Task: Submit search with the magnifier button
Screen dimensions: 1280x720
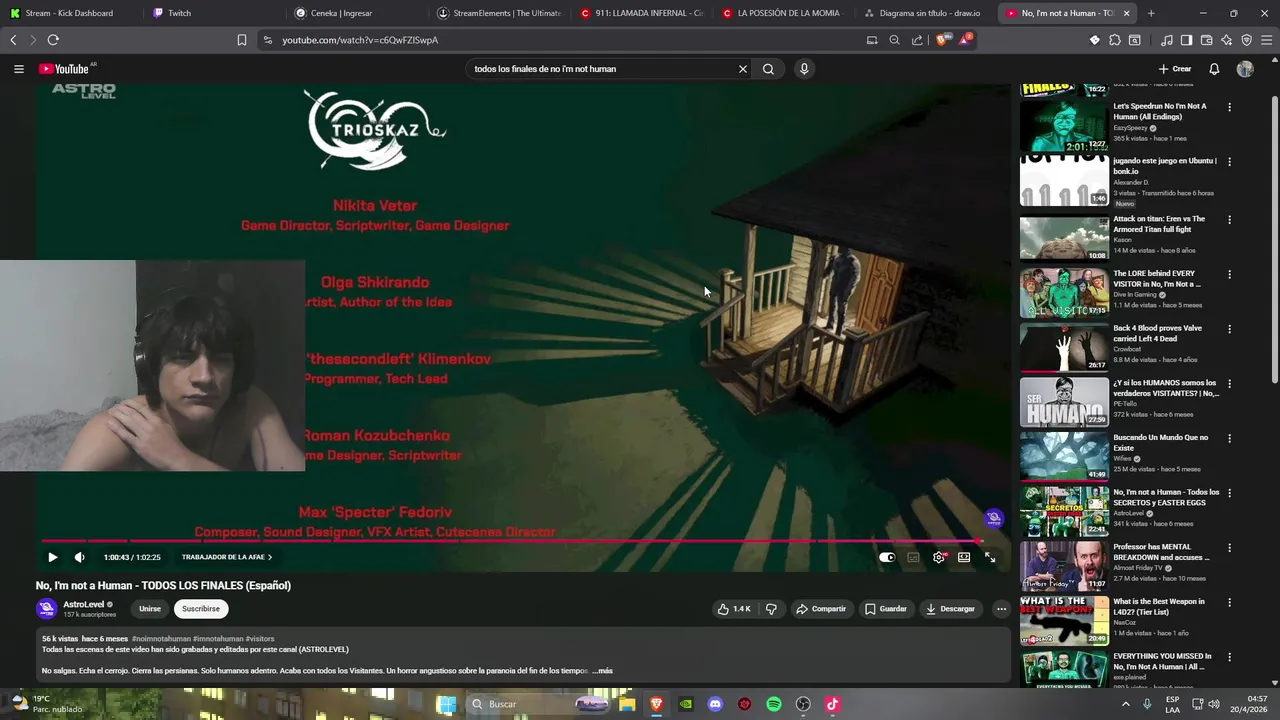Action: 768,69
